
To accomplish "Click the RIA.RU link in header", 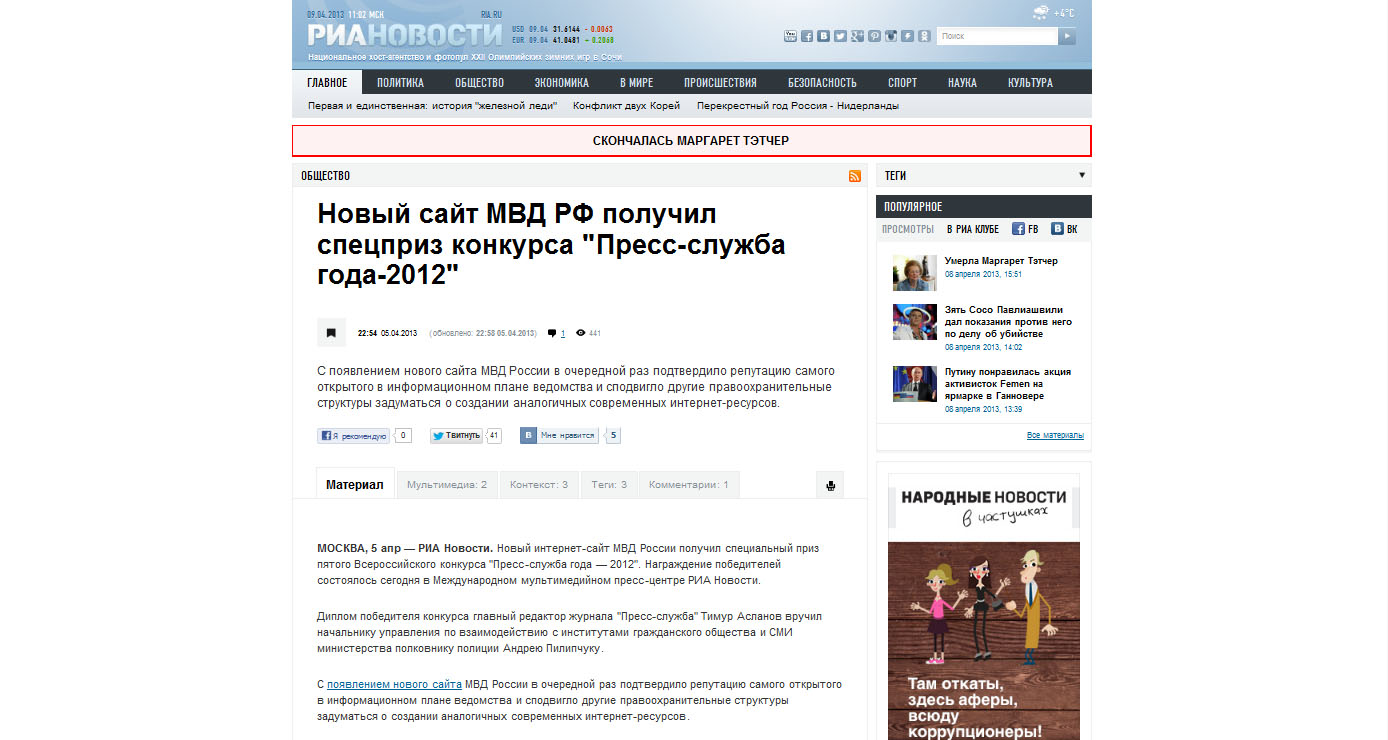I will point(491,14).
